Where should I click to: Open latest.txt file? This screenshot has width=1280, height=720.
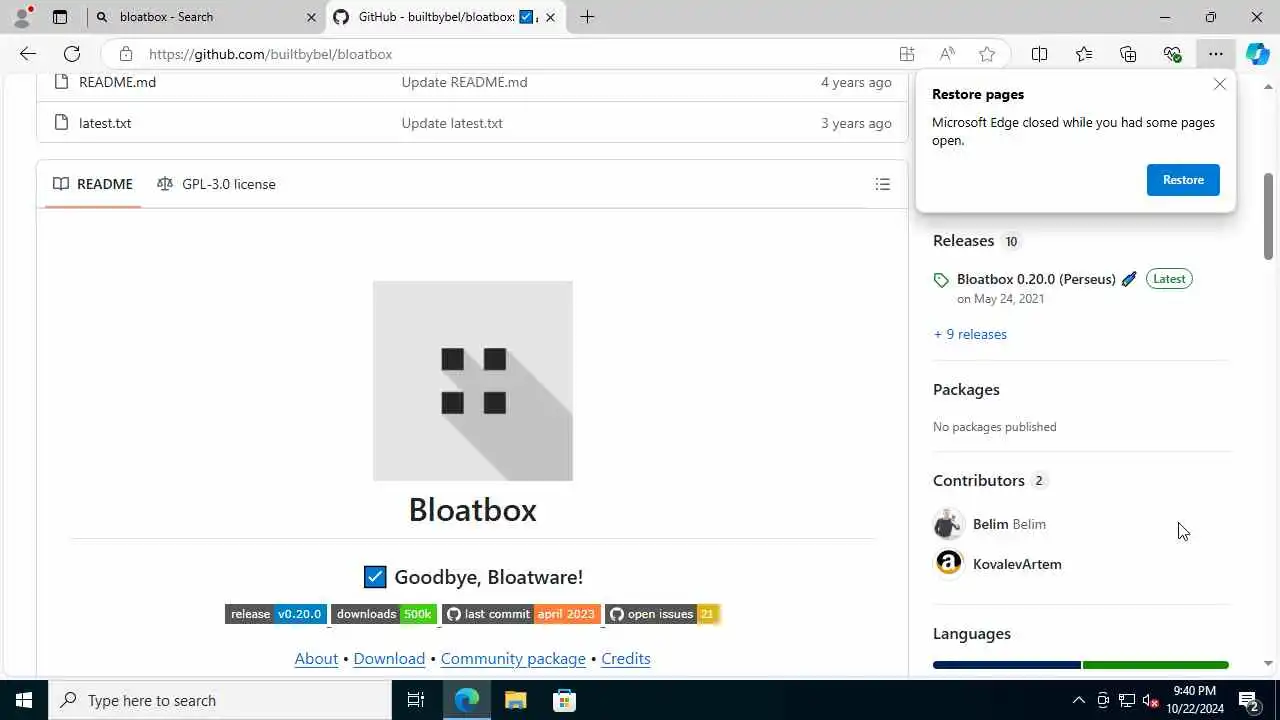pos(105,123)
